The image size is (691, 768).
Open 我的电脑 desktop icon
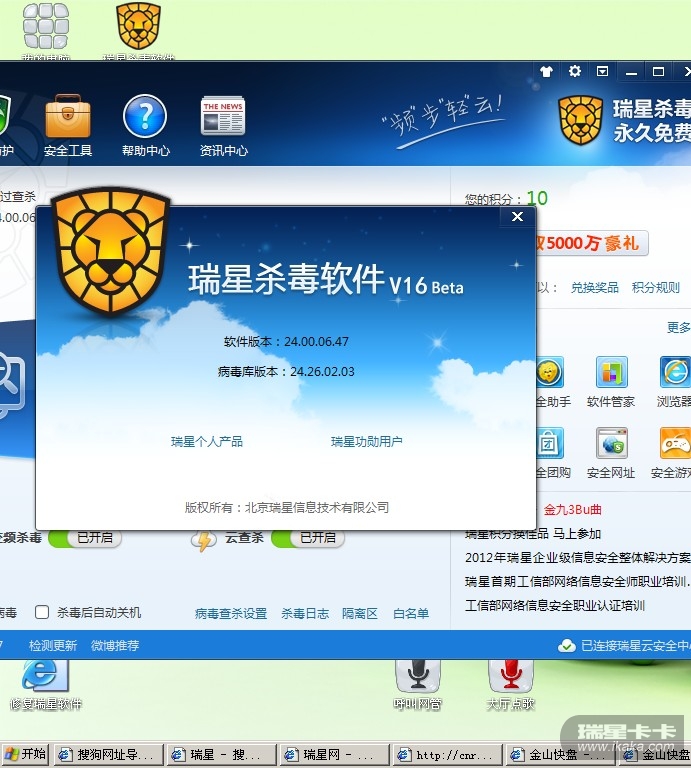46,29
